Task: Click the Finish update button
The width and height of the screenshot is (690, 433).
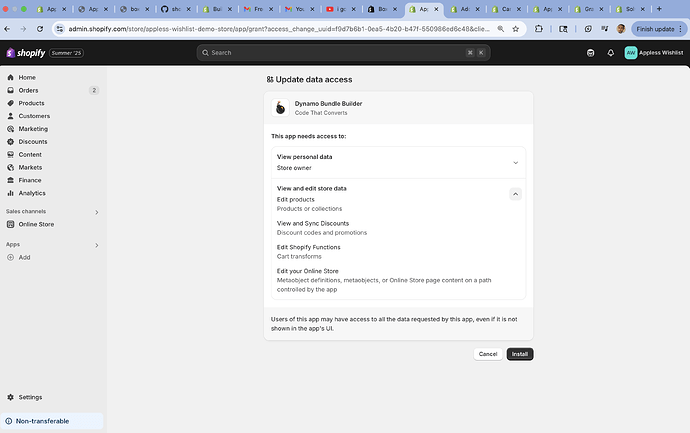Action: (x=659, y=29)
